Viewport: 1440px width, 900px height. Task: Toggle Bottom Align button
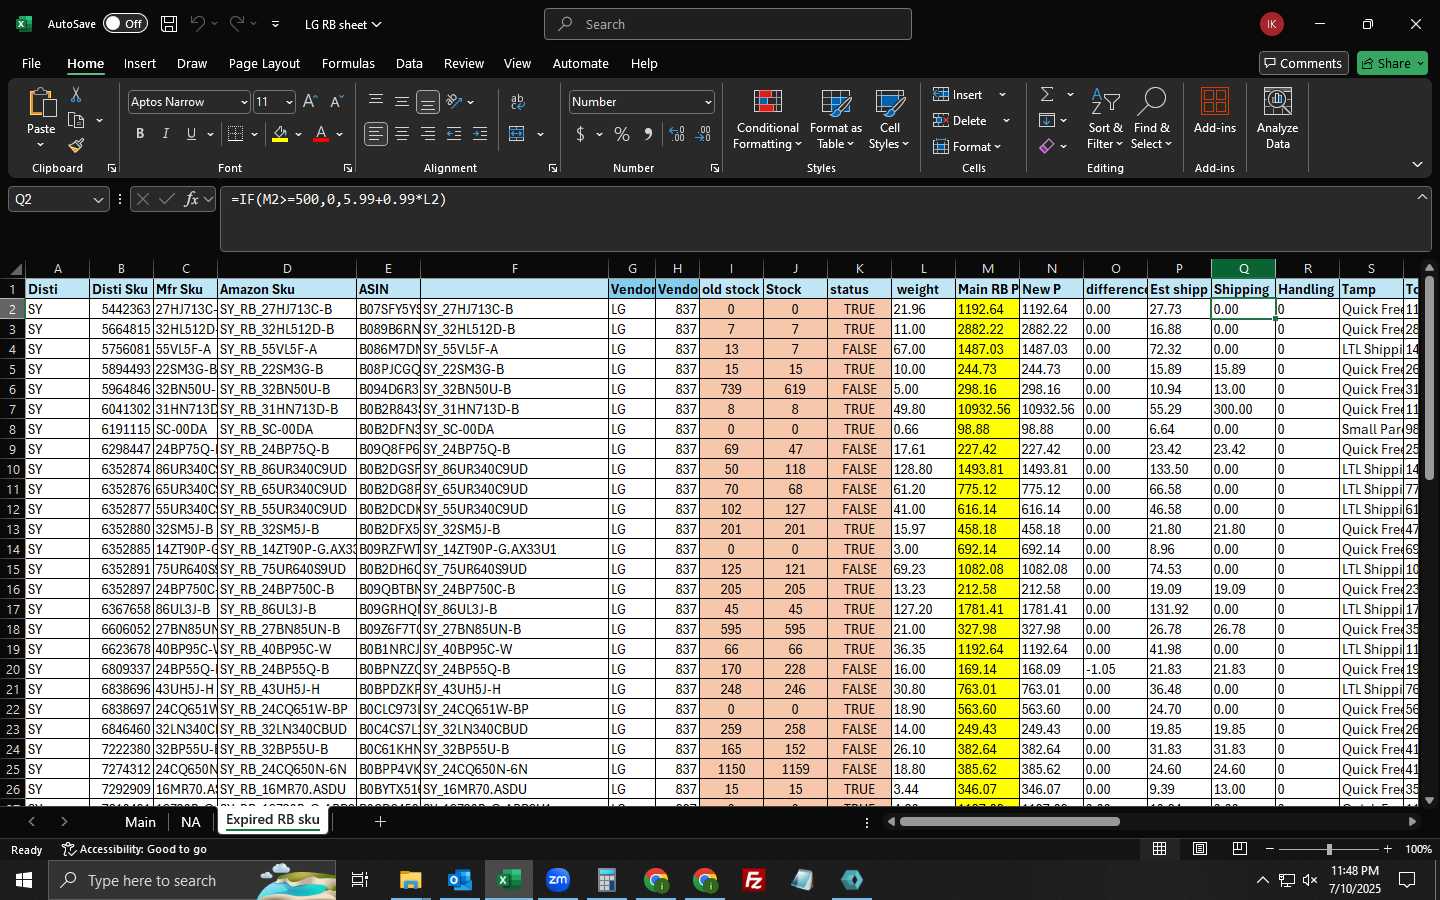pos(428,102)
